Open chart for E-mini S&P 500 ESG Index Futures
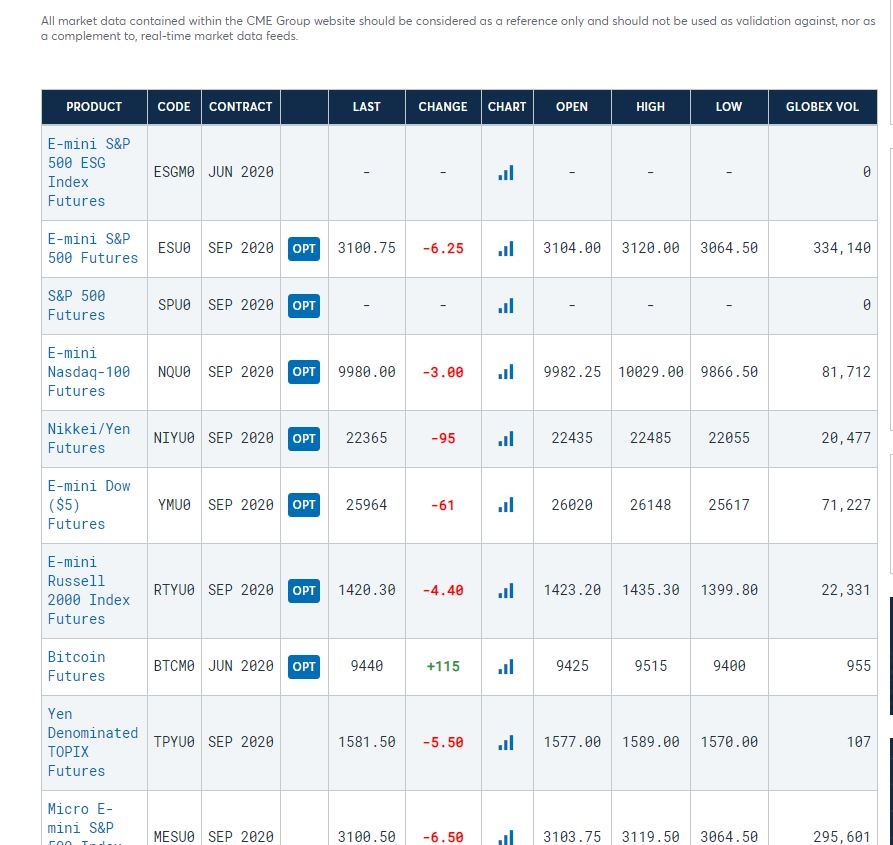This screenshot has height=845, width=893. point(506,173)
